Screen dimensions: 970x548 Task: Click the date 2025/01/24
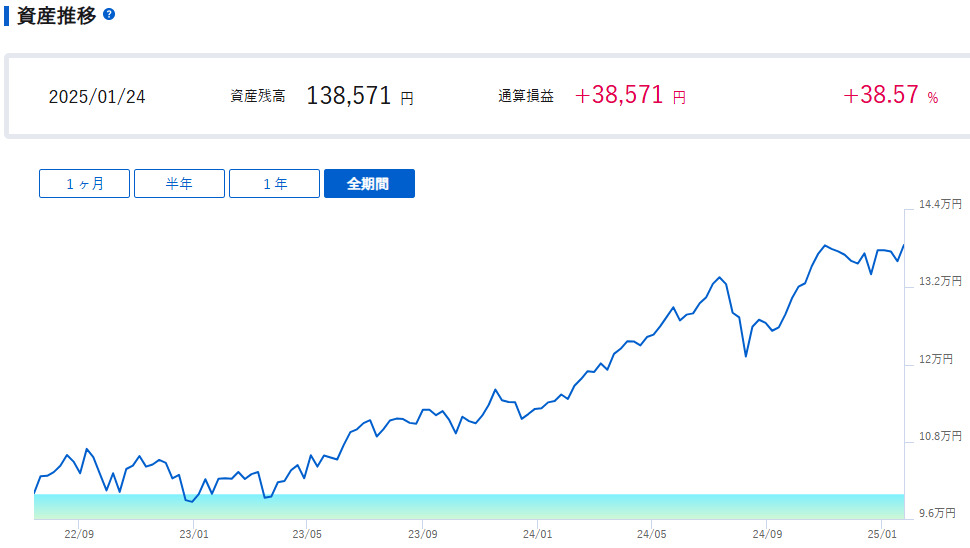pos(97,97)
